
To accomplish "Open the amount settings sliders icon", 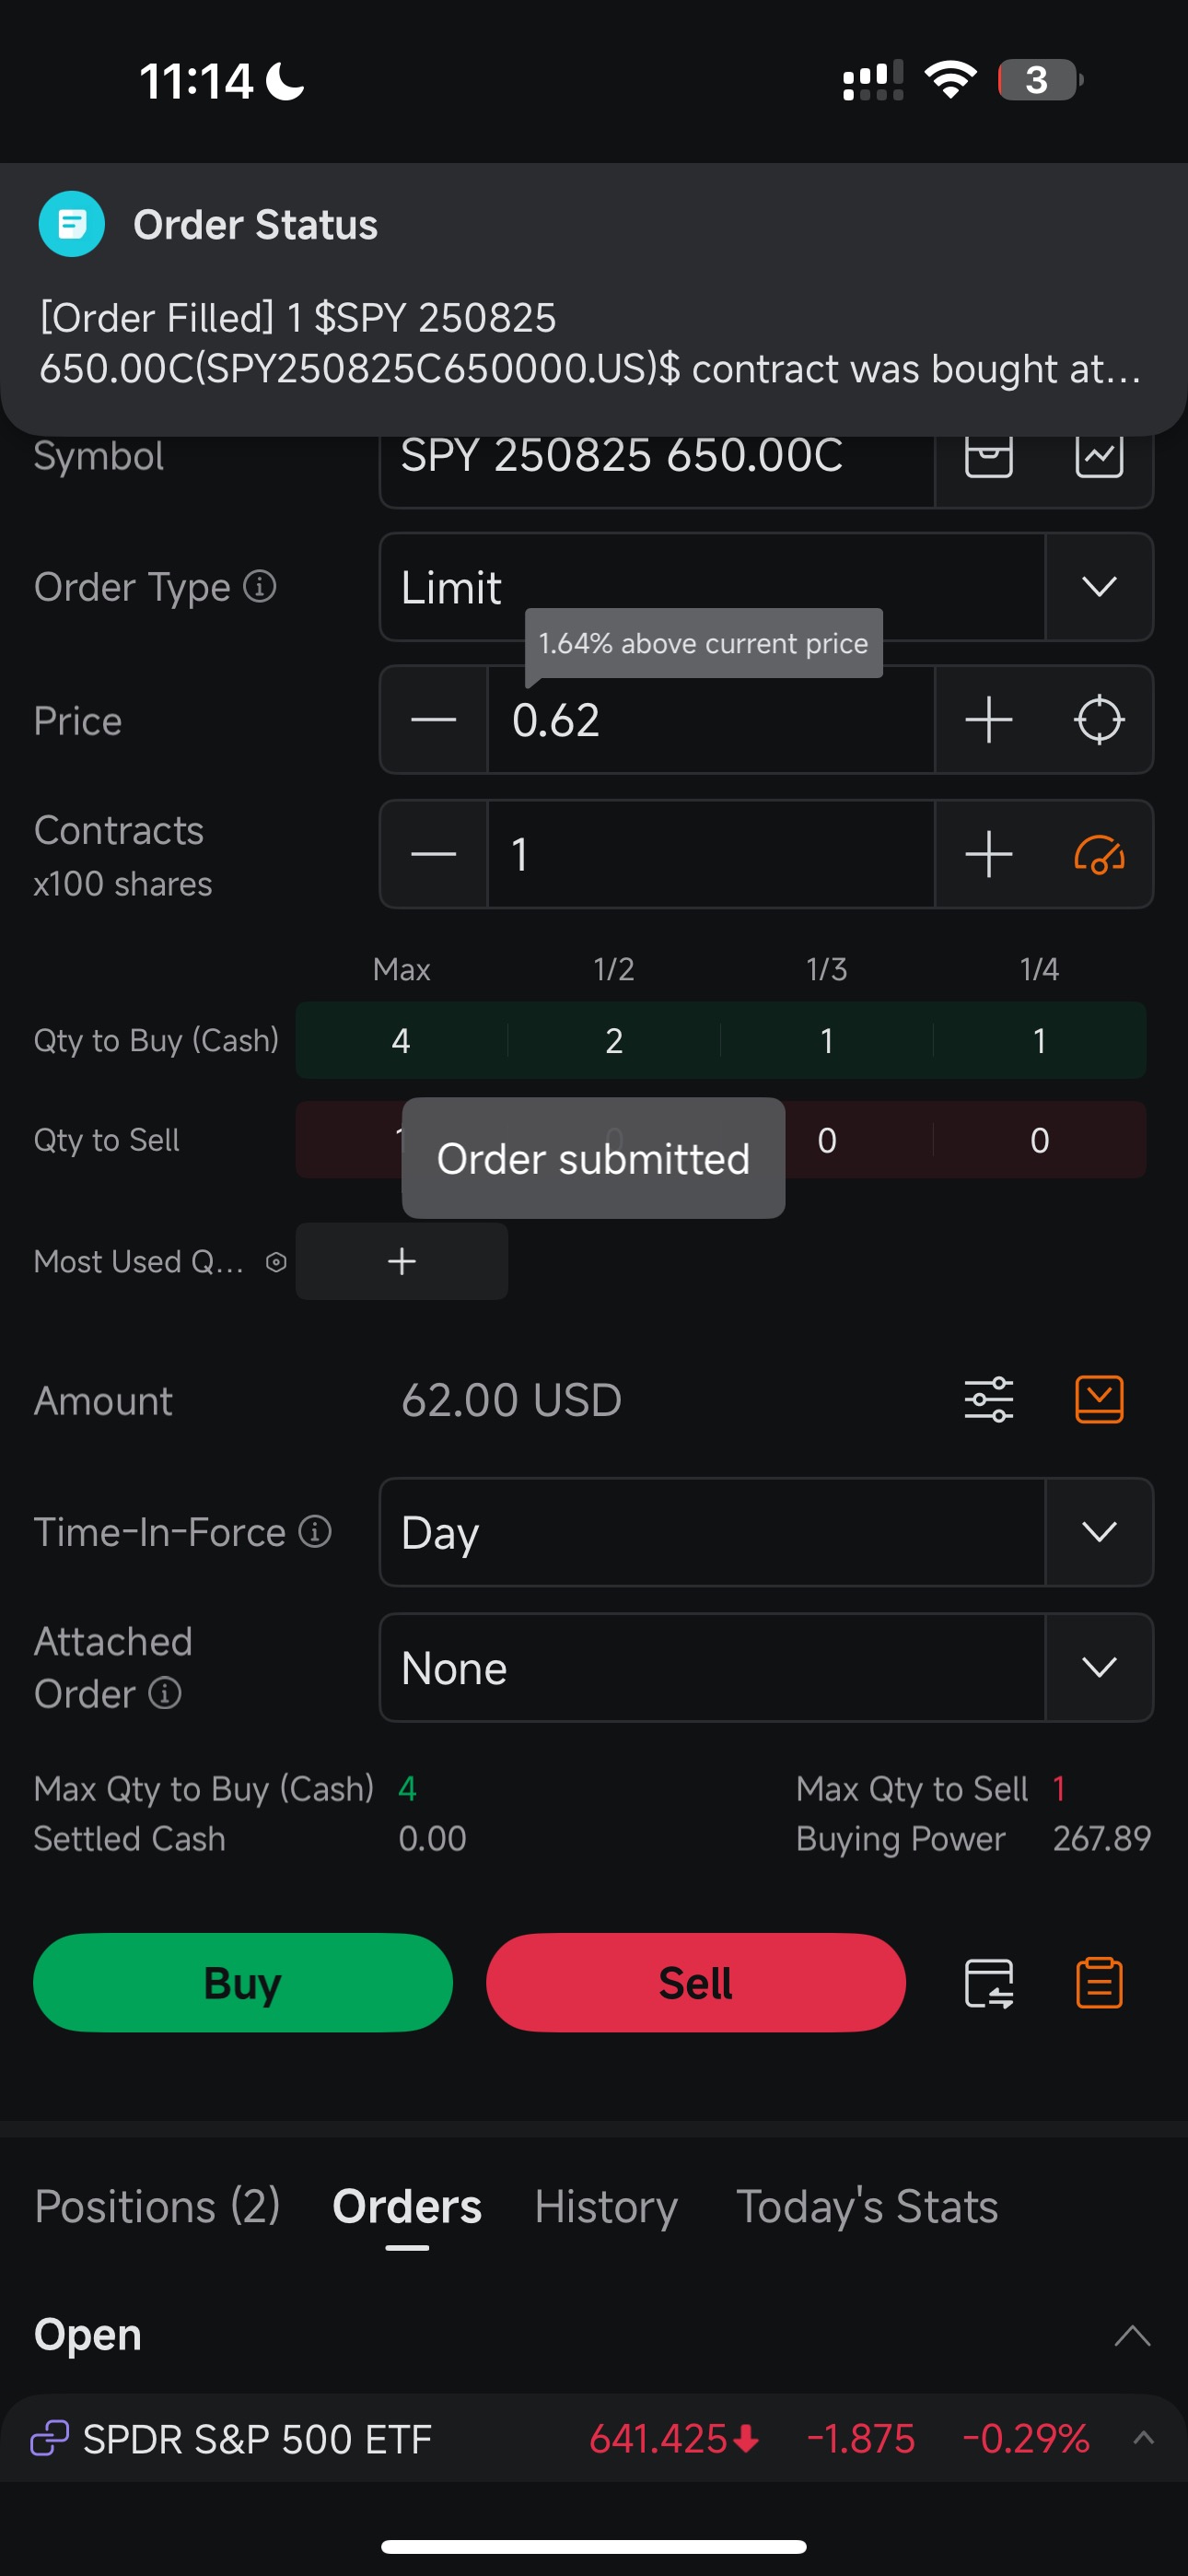I will pyautogui.click(x=988, y=1399).
